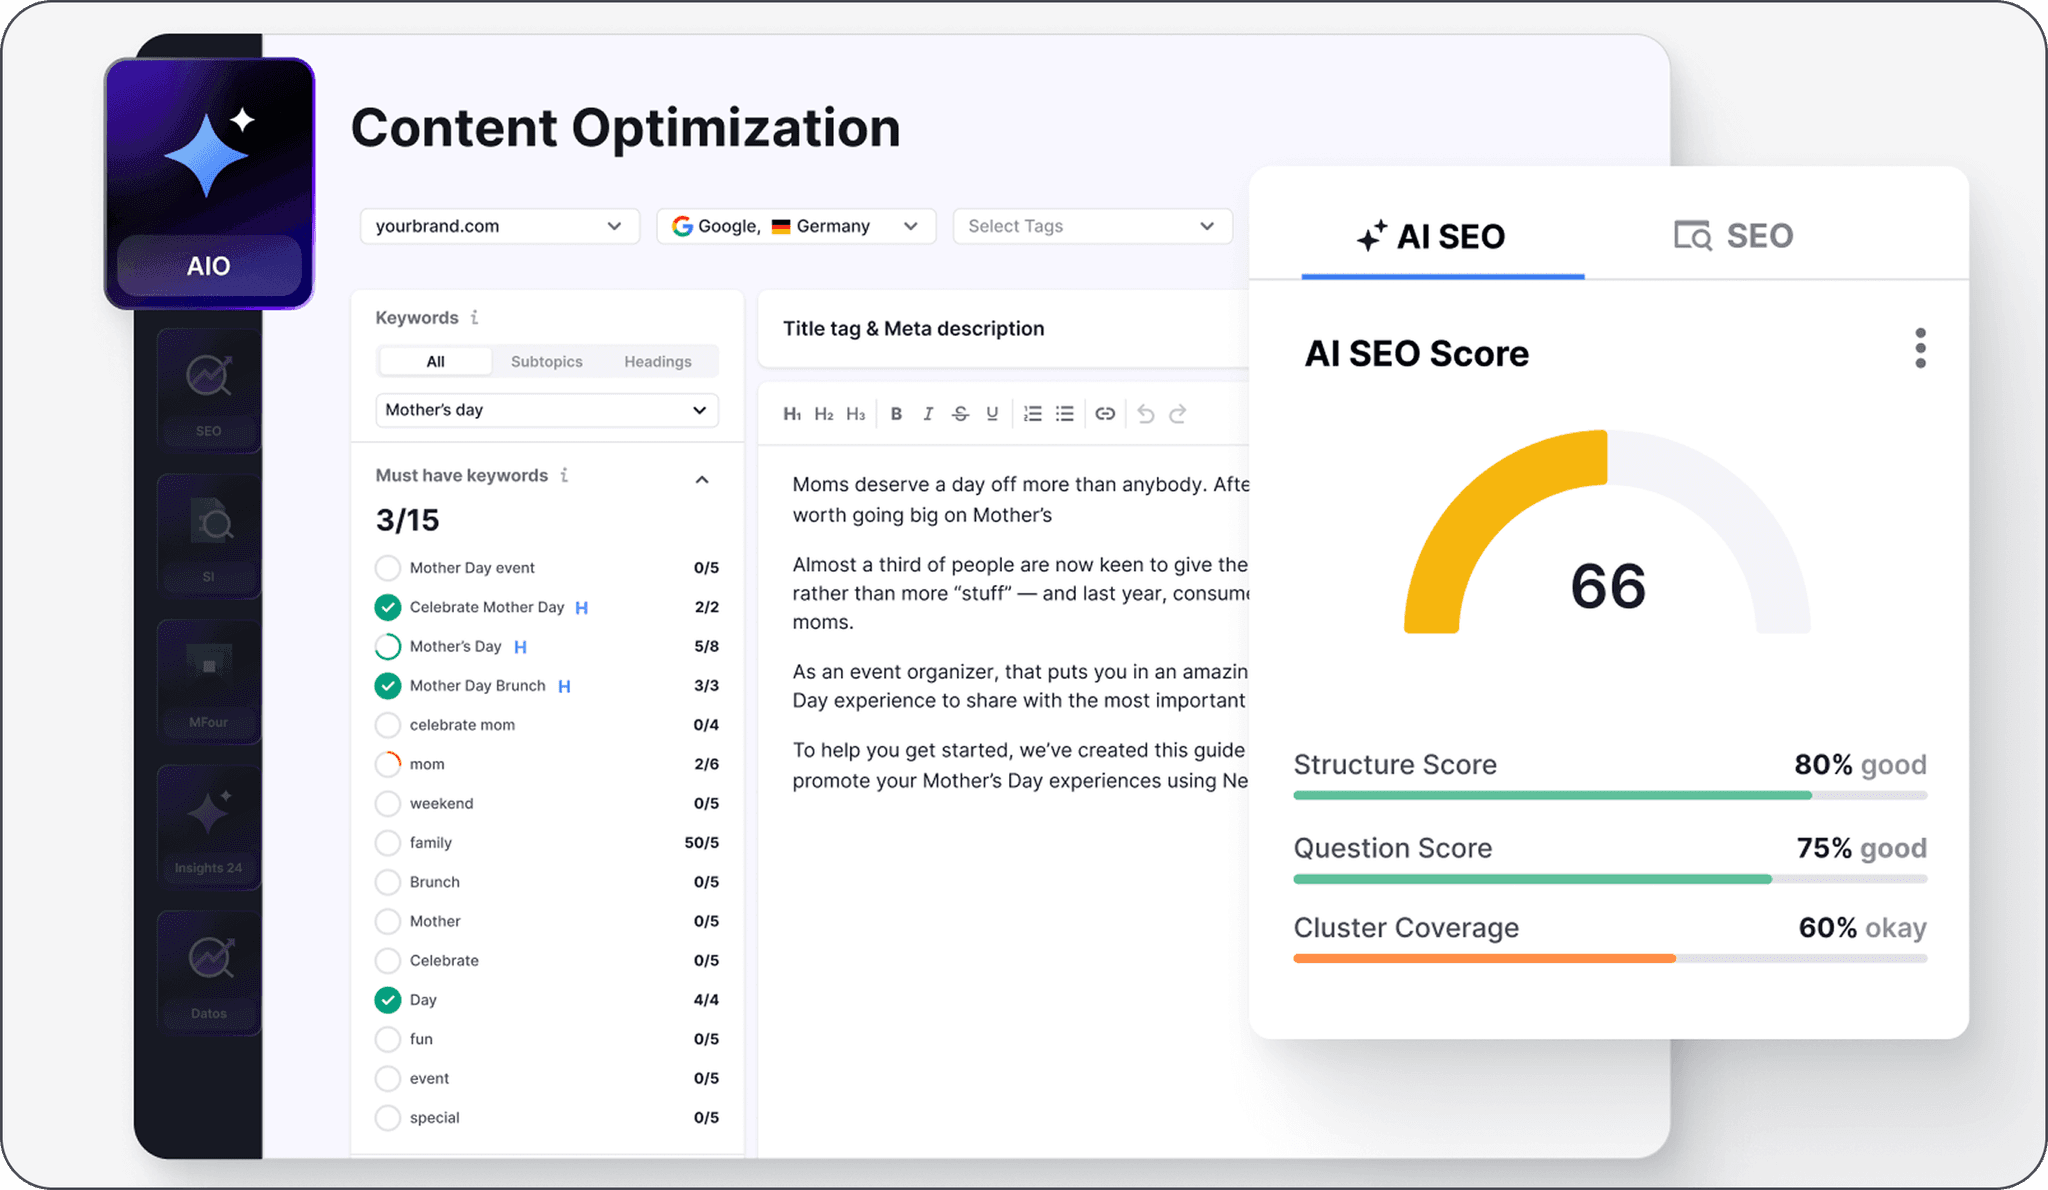Viewport: 2048px width, 1190px height.
Task: Click the undo arrow icon
Action: (x=1146, y=414)
